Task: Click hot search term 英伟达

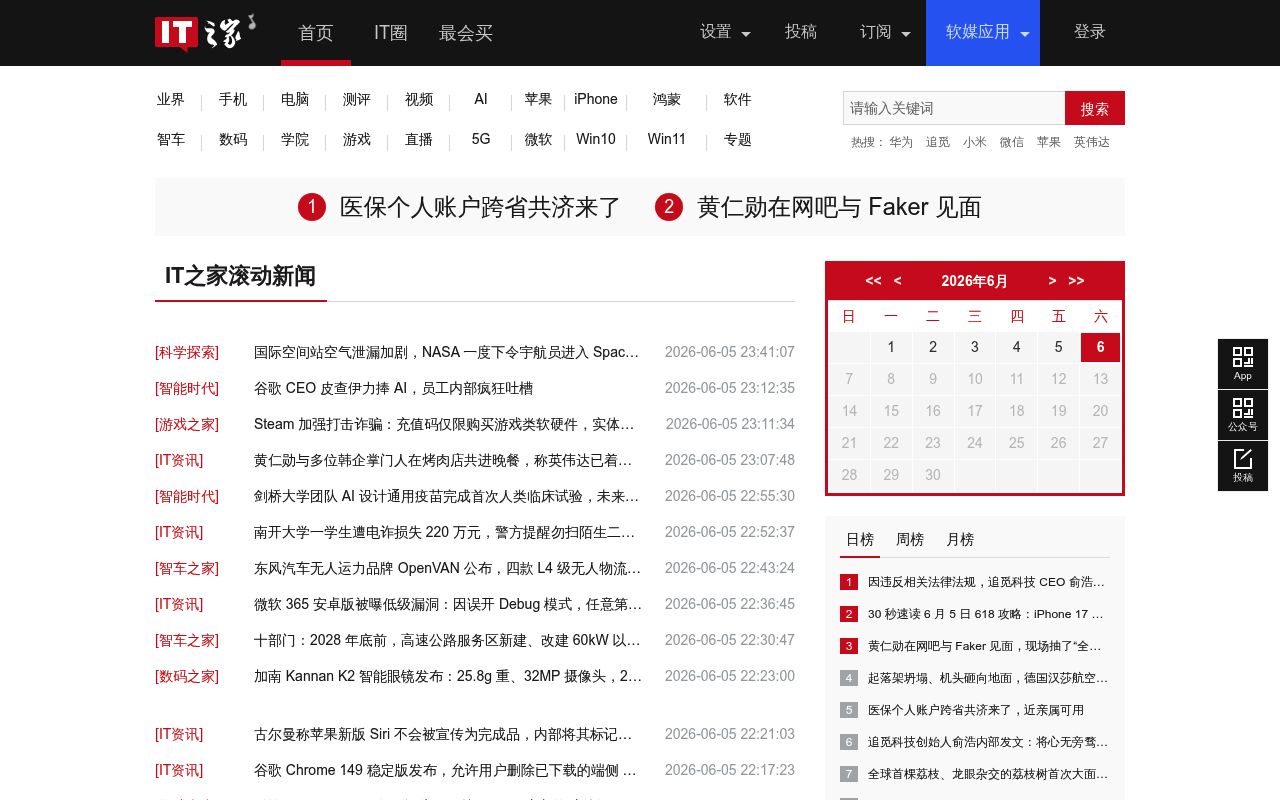Action: point(1092,142)
